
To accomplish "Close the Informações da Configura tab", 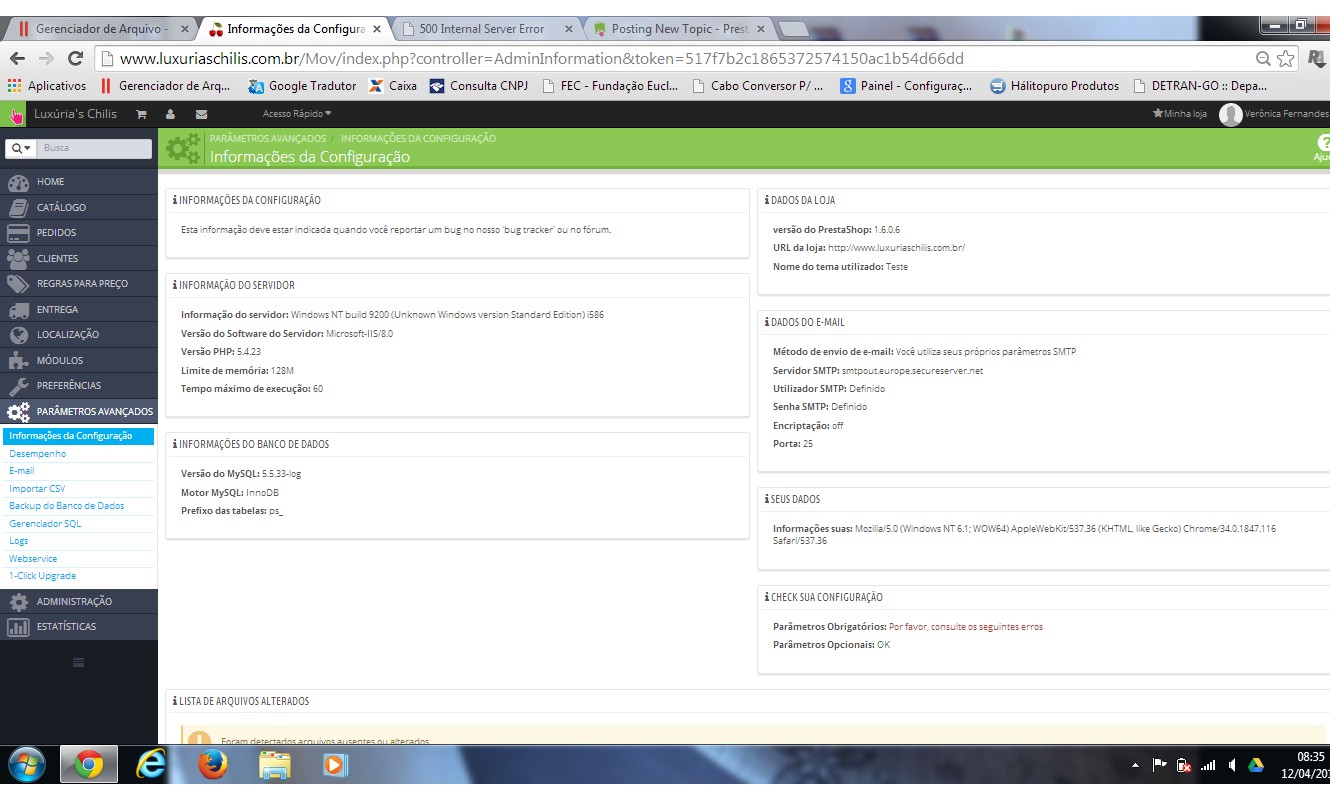I will click(377, 29).
